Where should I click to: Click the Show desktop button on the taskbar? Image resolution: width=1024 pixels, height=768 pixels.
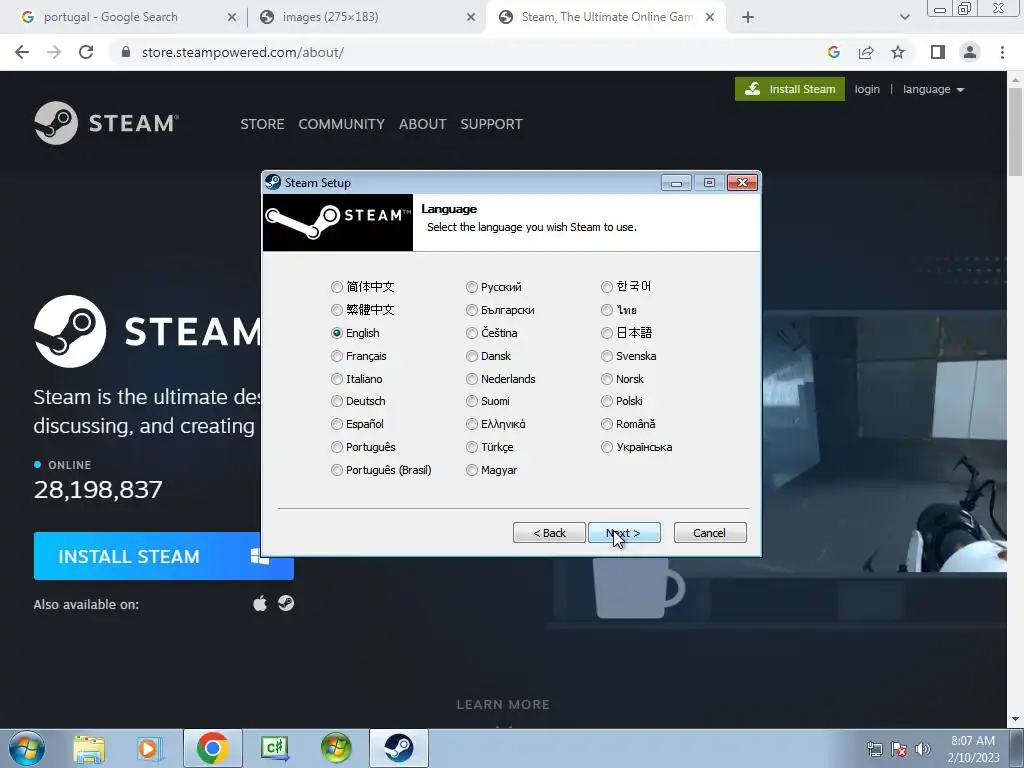click(x=1017, y=748)
